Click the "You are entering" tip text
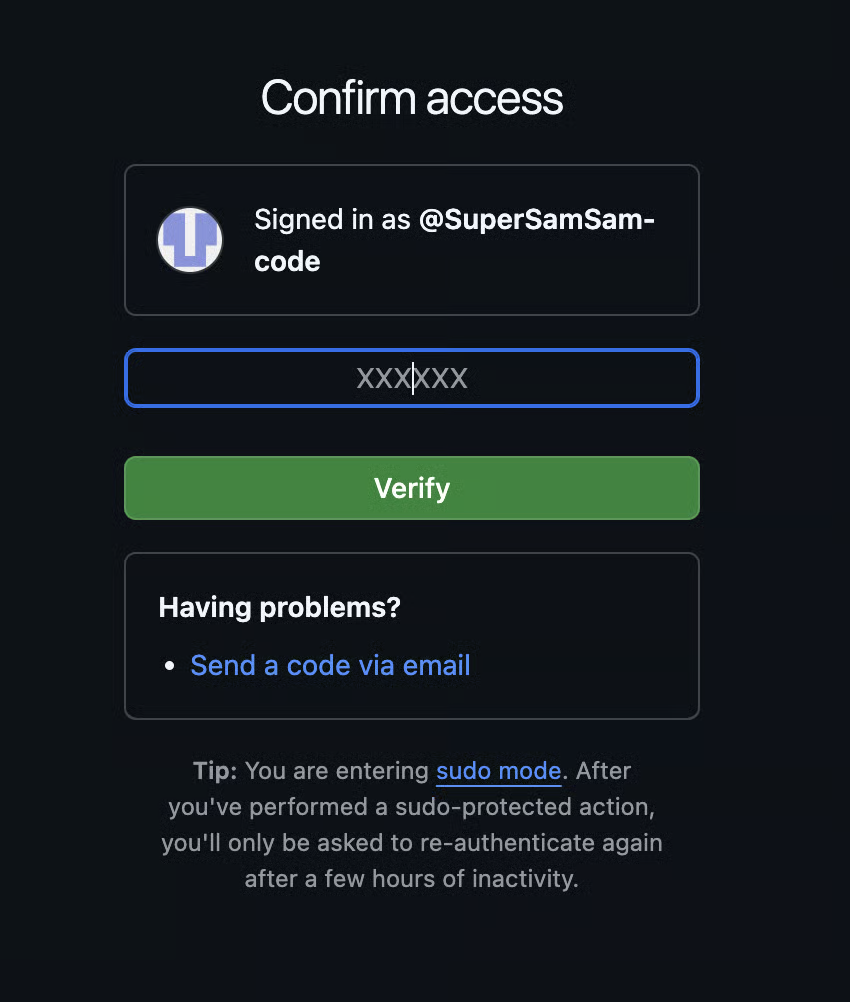Image resolution: width=850 pixels, height=1002 pixels. (338, 771)
